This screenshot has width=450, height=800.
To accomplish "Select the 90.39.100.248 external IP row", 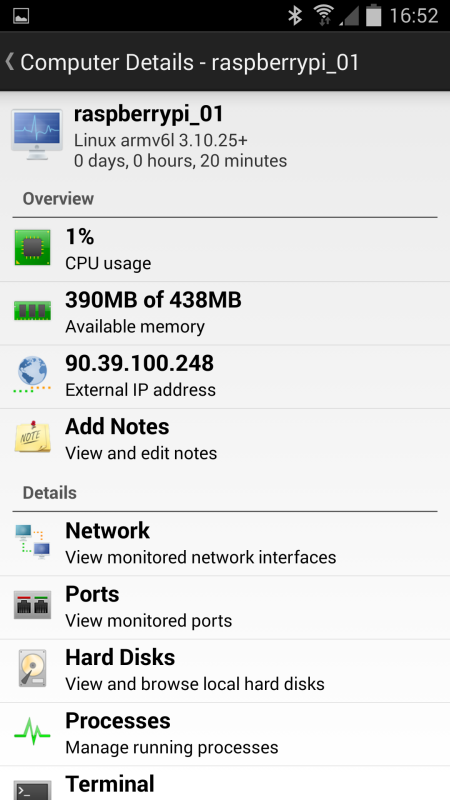I will point(225,377).
